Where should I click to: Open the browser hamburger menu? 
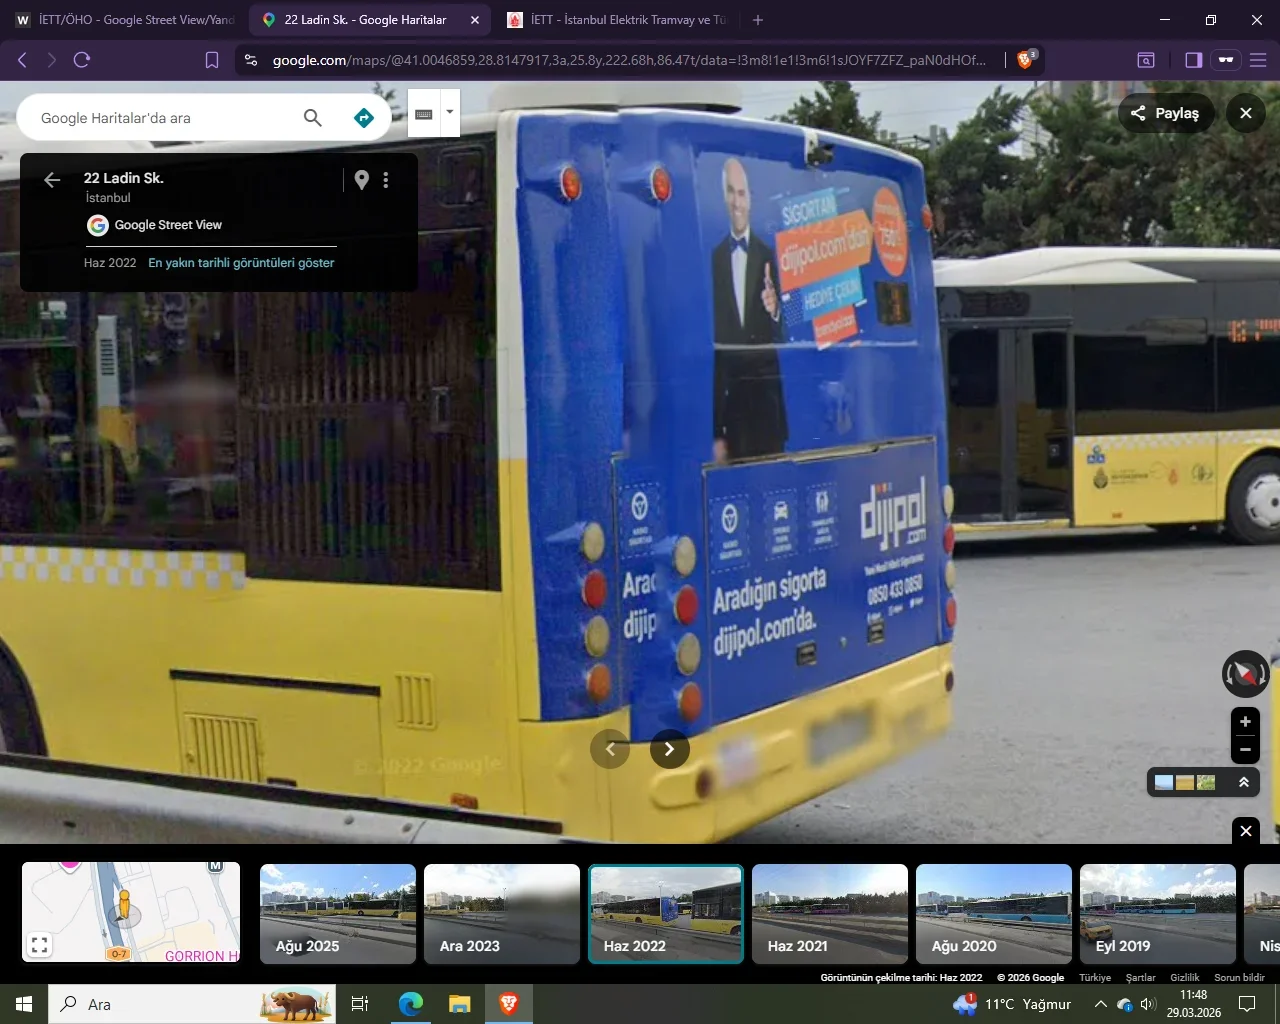point(1258,60)
